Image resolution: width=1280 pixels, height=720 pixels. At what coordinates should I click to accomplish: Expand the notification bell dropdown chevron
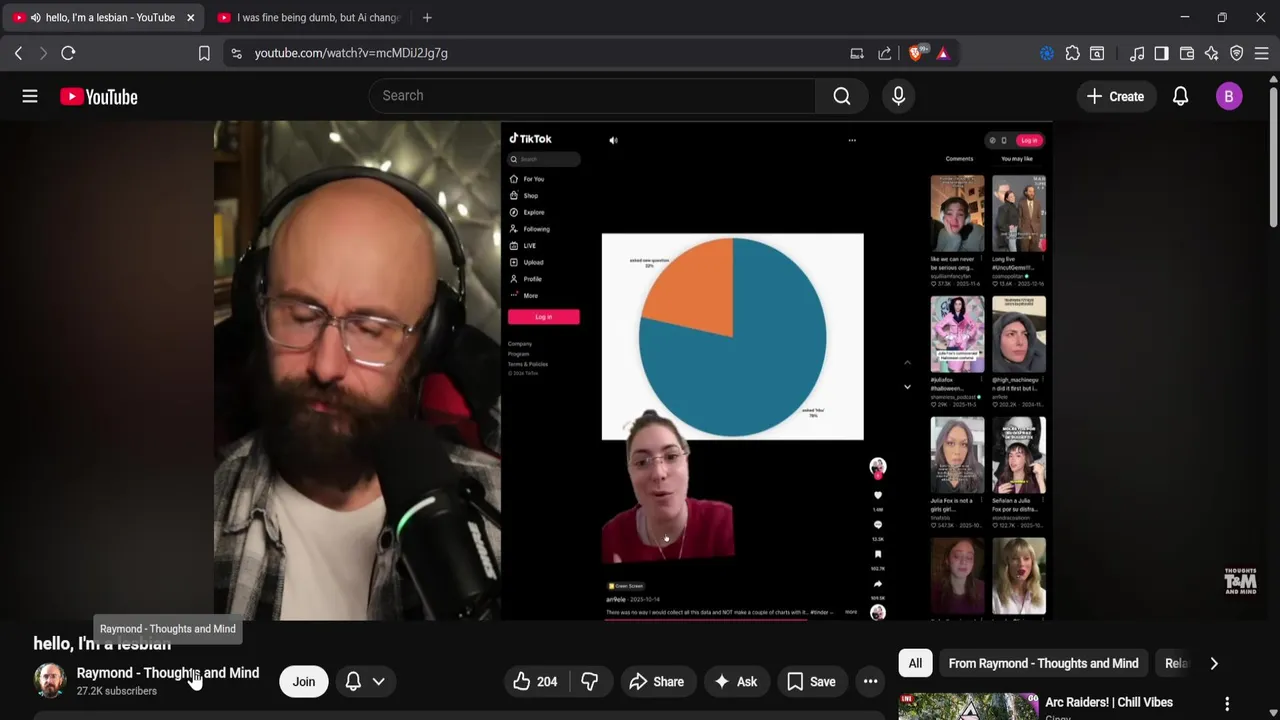[x=379, y=682]
